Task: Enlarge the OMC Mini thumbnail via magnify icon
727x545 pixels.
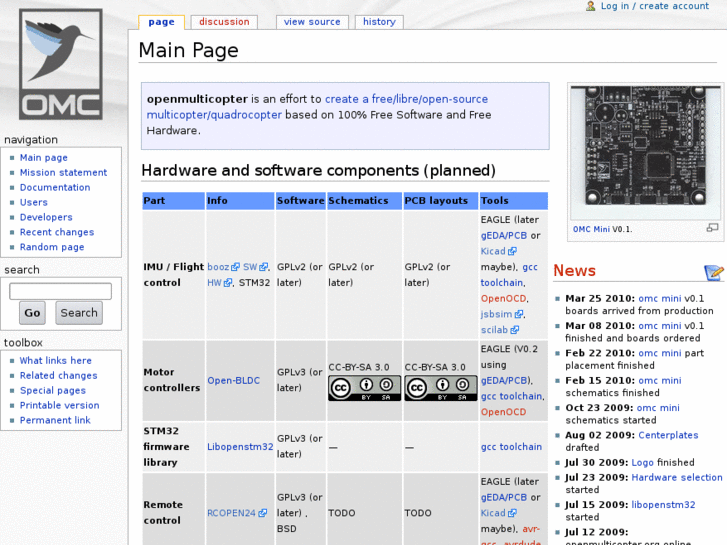Action: [712, 228]
